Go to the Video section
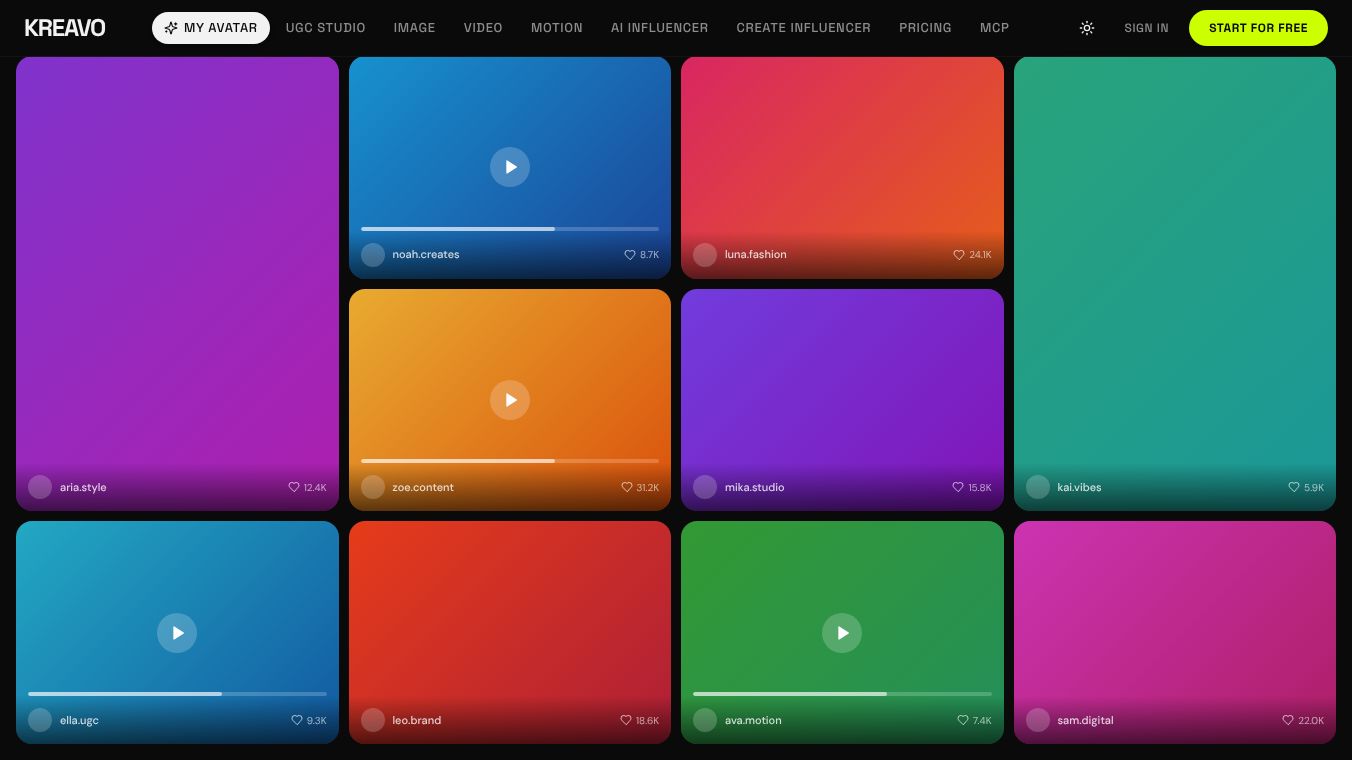1352x760 pixels. pos(483,28)
